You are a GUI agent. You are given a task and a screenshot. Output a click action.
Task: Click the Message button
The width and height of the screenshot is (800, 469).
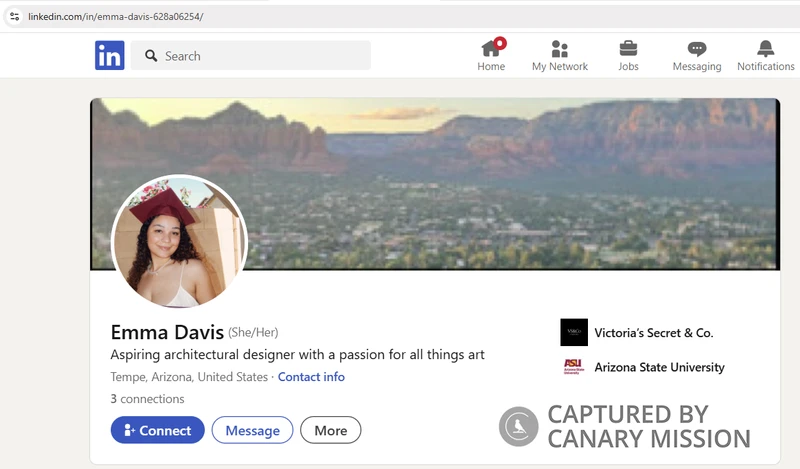(253, 430)
